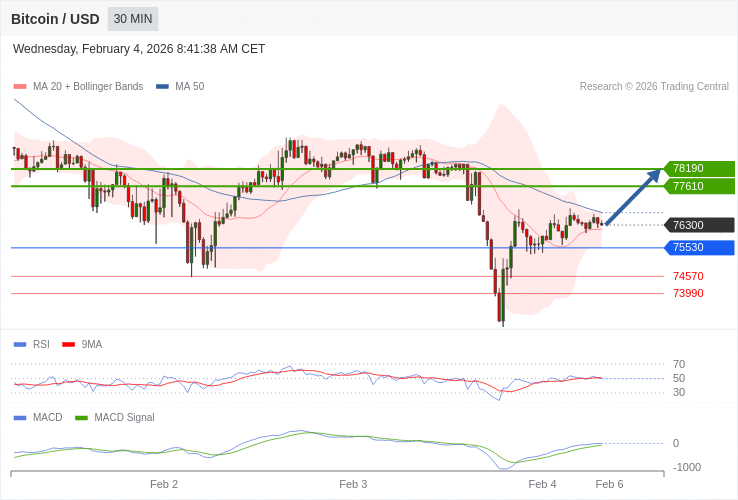This screenshot has height=500, width=738.
Task: Click the MACD 0 axis value
Action: tap(676, 444)
